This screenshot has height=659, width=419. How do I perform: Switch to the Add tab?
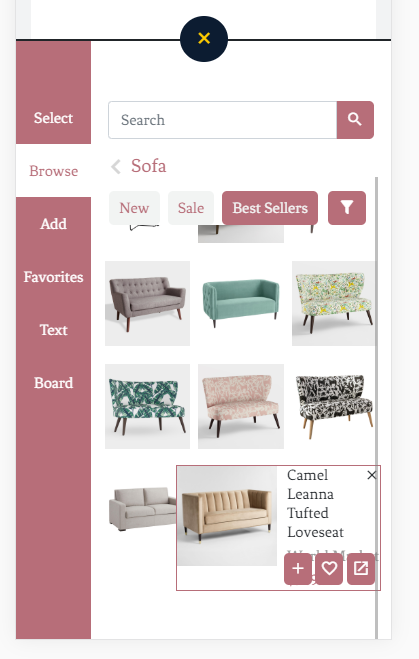click(x=53, y=224)
